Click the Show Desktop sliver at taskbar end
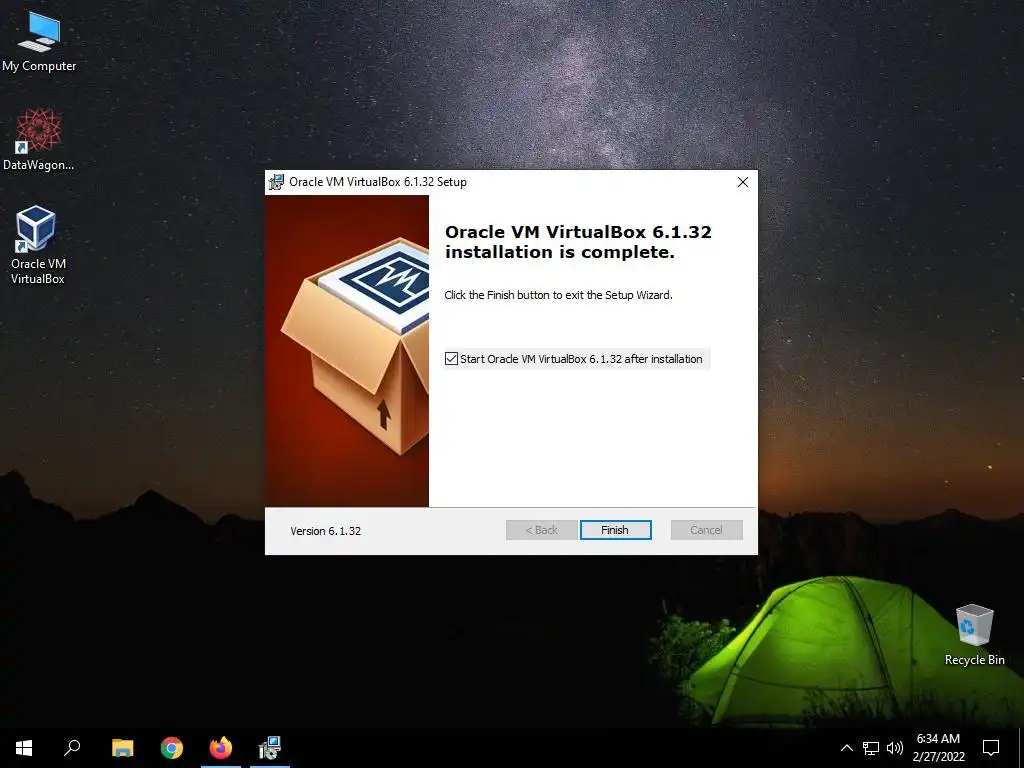The height and width of the screenshot is (768, 1024). point(1021,748)
